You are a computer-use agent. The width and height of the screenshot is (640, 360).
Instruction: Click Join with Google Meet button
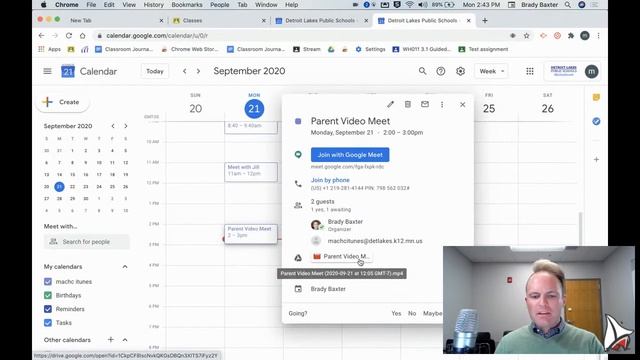350,155
